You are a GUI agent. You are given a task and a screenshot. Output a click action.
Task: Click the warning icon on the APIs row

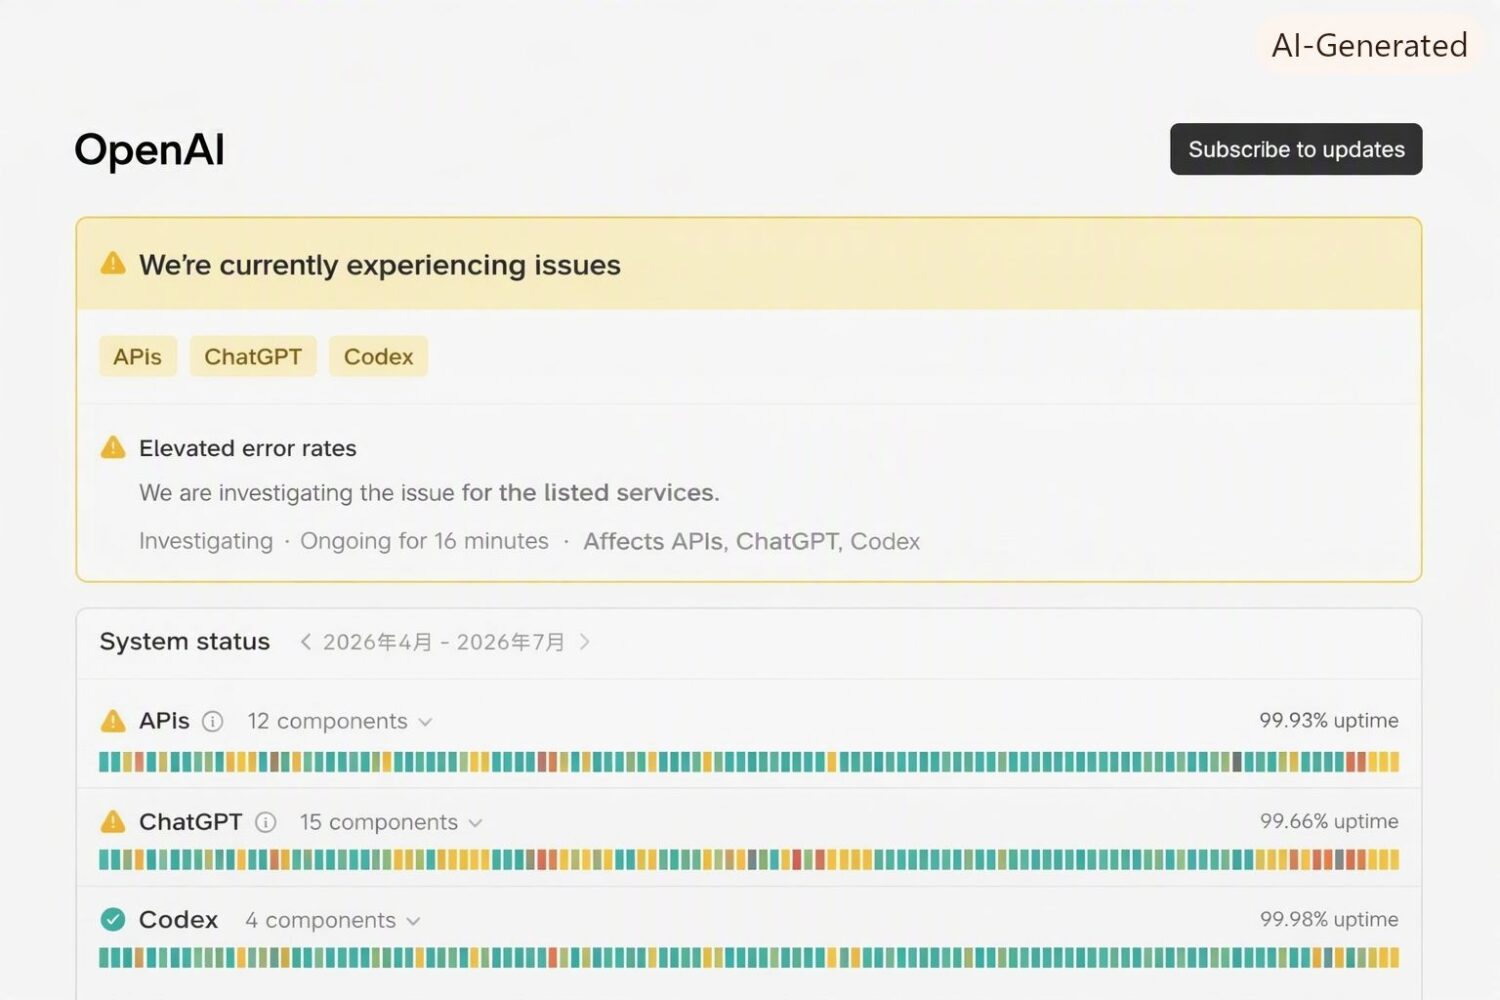tap(113, 721)
